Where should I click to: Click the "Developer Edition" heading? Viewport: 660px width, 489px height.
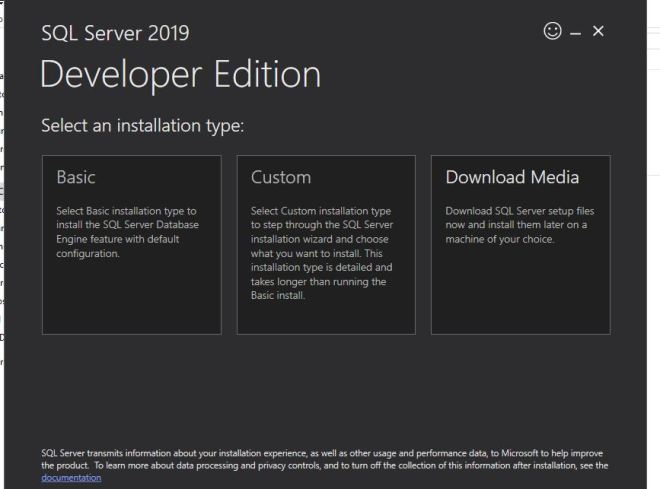[x=181, y=75]
